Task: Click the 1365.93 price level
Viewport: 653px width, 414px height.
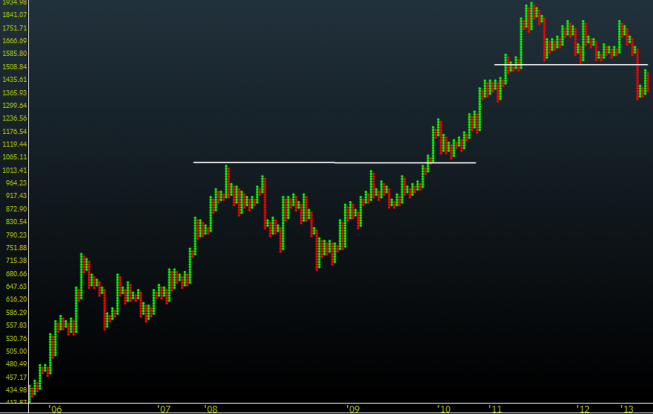Action: tap(15, 92)
